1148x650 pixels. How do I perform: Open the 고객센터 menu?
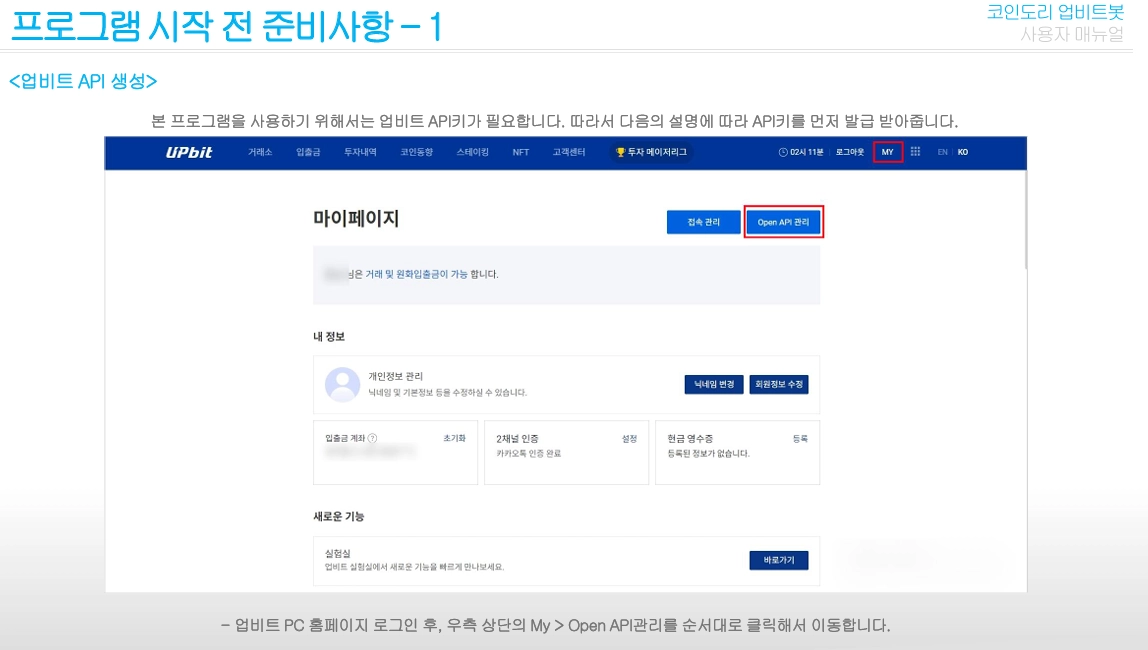569,152
